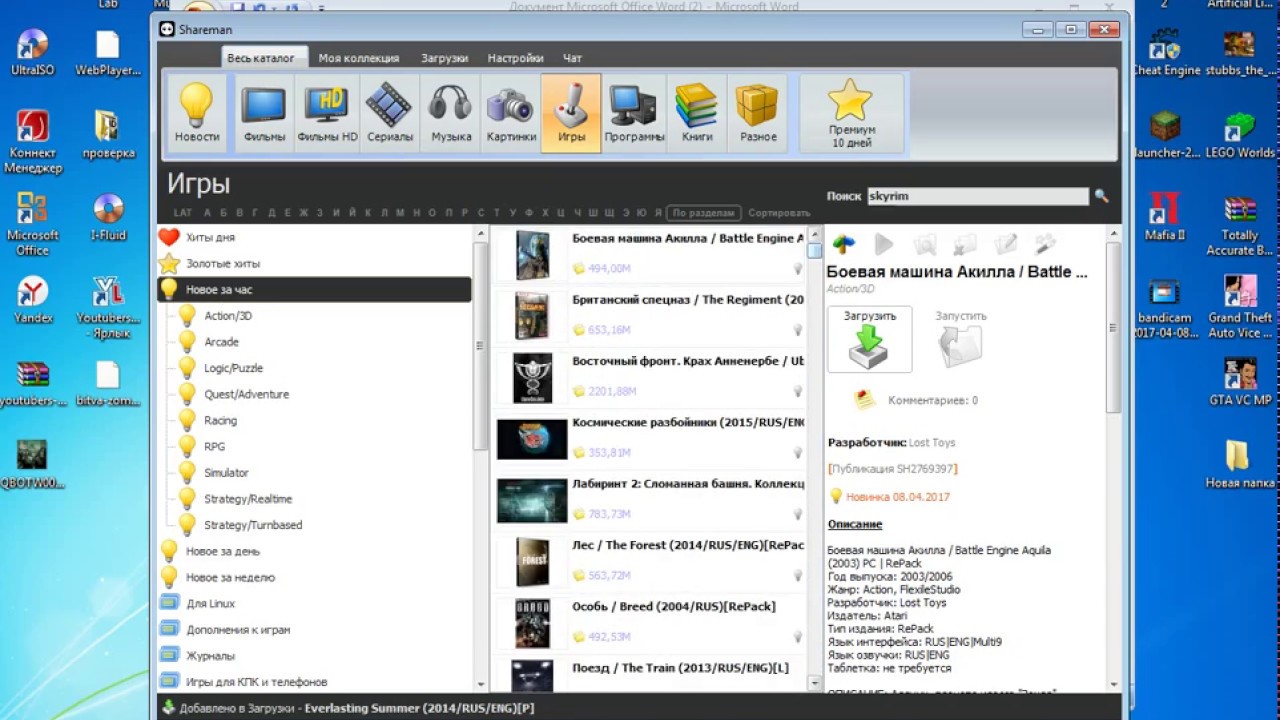Select RPG subcategory
This screenshot has width=1280, height=720.
(x=214, y=446)
